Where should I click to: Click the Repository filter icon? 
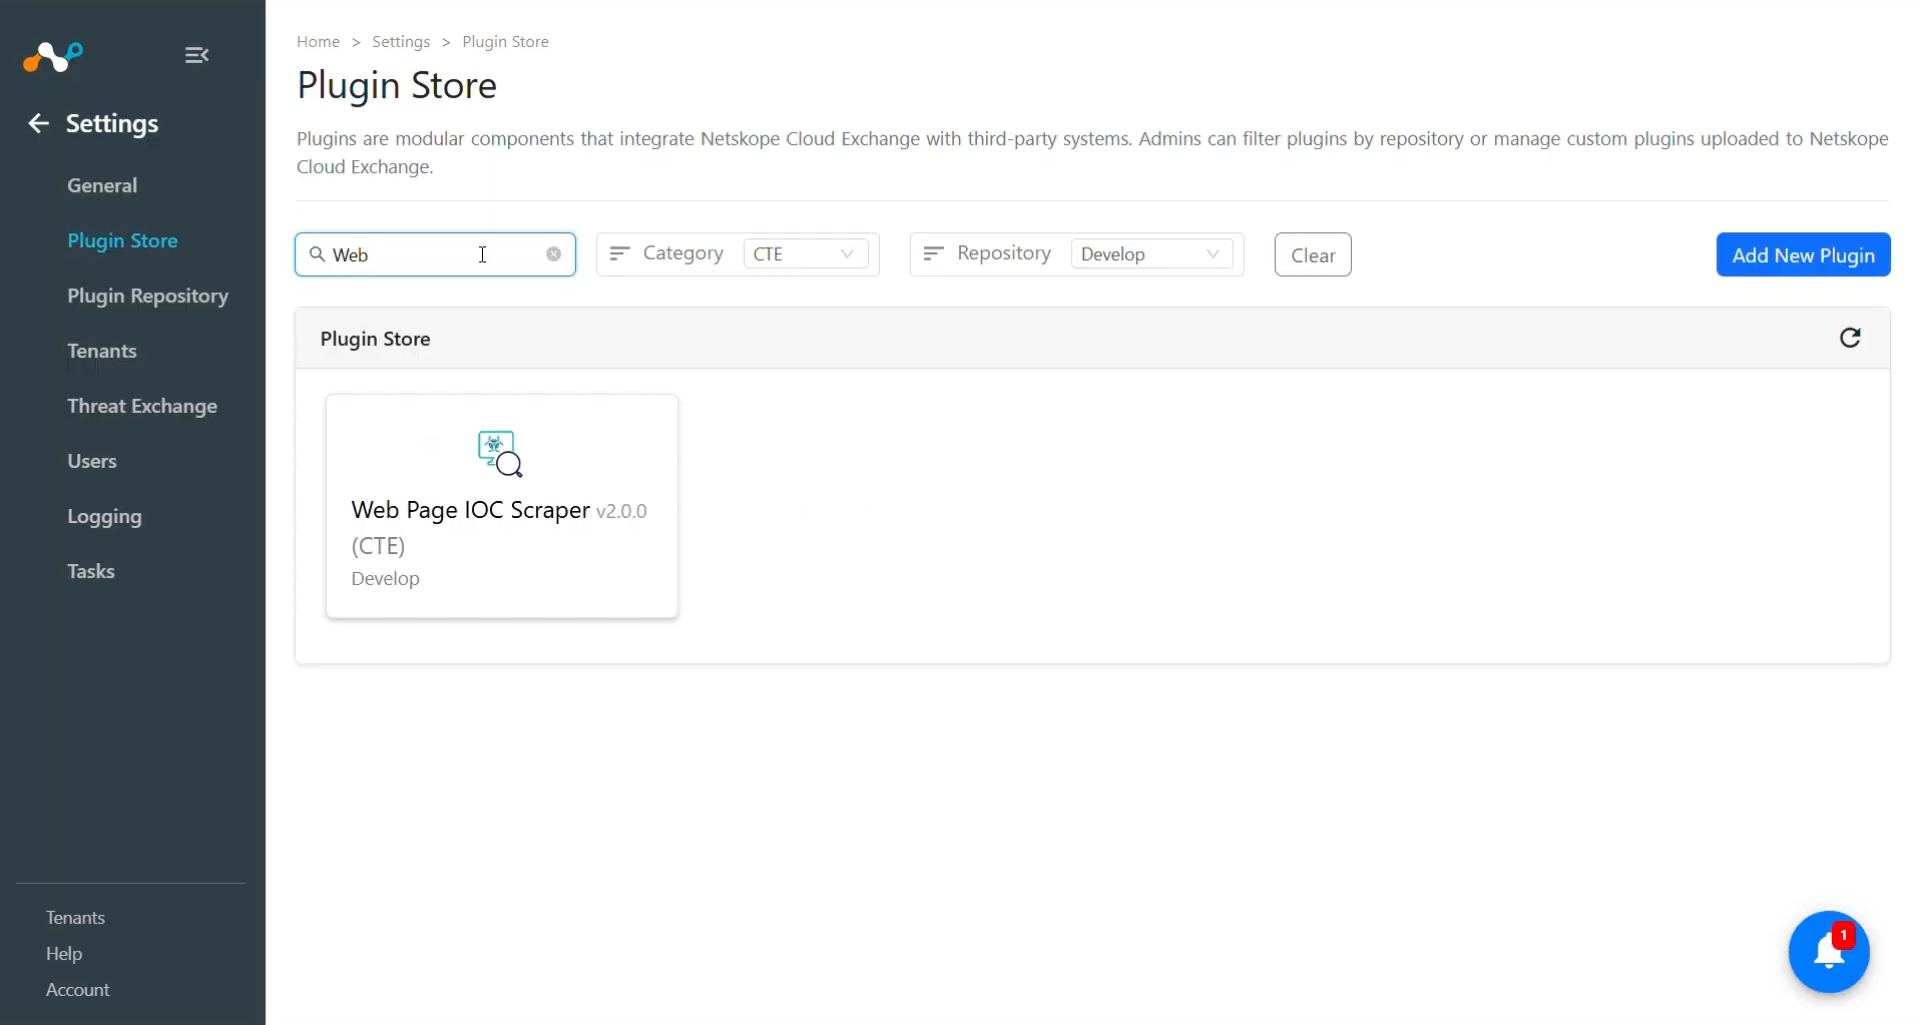[933, 254]
